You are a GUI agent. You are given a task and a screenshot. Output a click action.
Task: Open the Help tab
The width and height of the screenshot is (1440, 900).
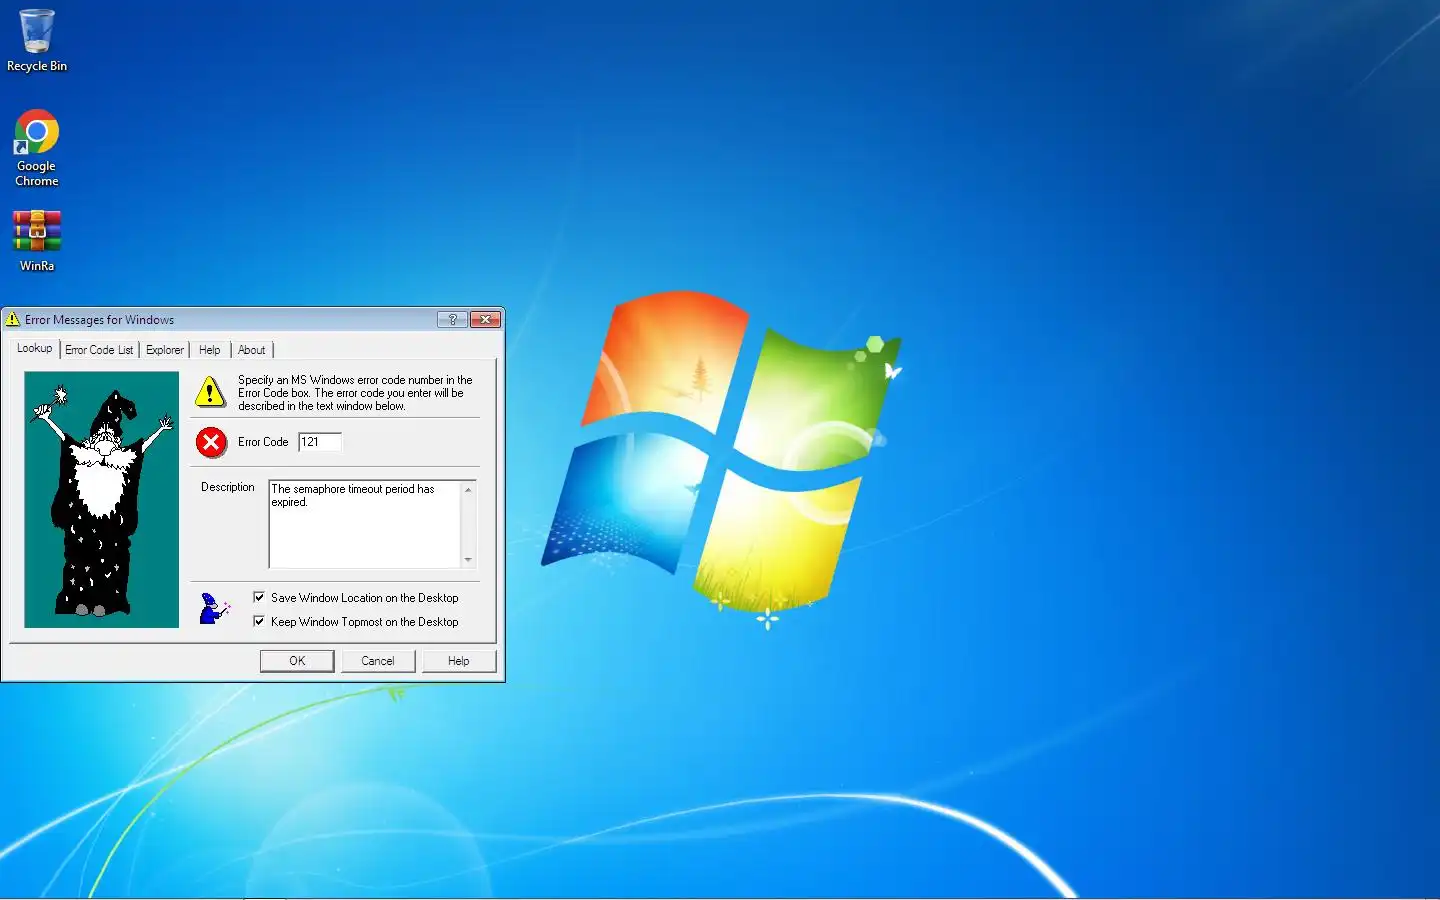pos(210,350)
